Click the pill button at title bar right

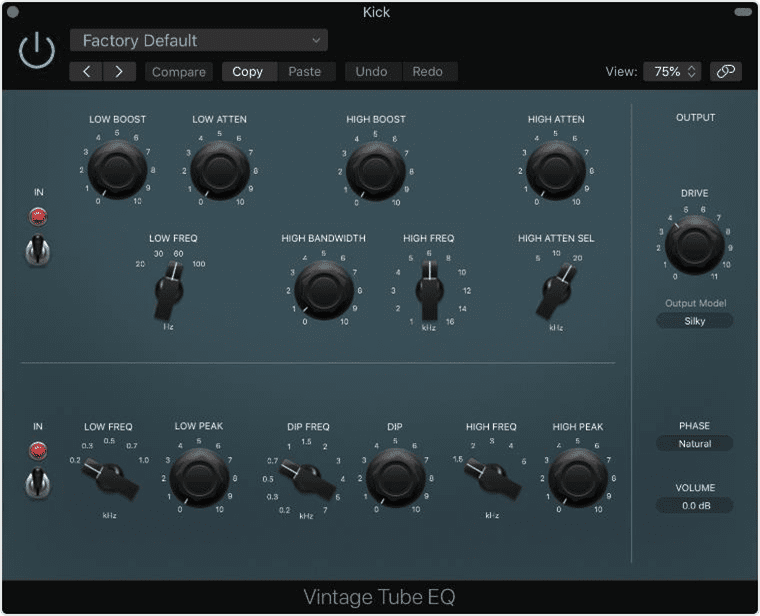[743, 12]
